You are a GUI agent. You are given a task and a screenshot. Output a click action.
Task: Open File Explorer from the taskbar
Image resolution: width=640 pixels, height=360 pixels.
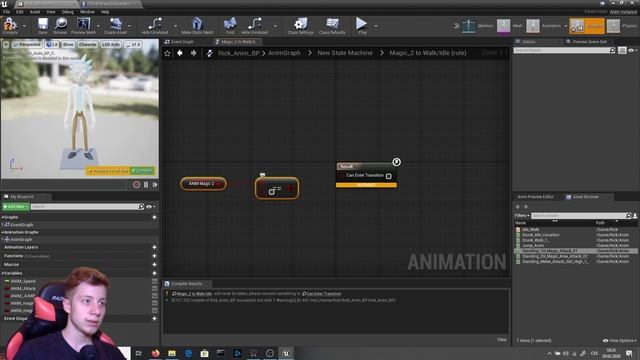pos(172,353)
